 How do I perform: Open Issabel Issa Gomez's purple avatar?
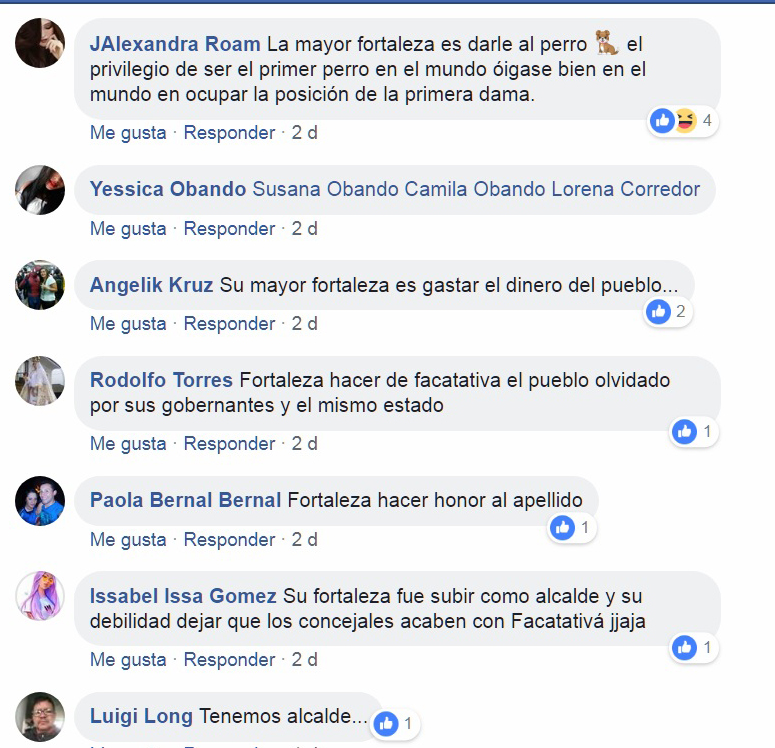pyautogui.click(x=40, y=596)
